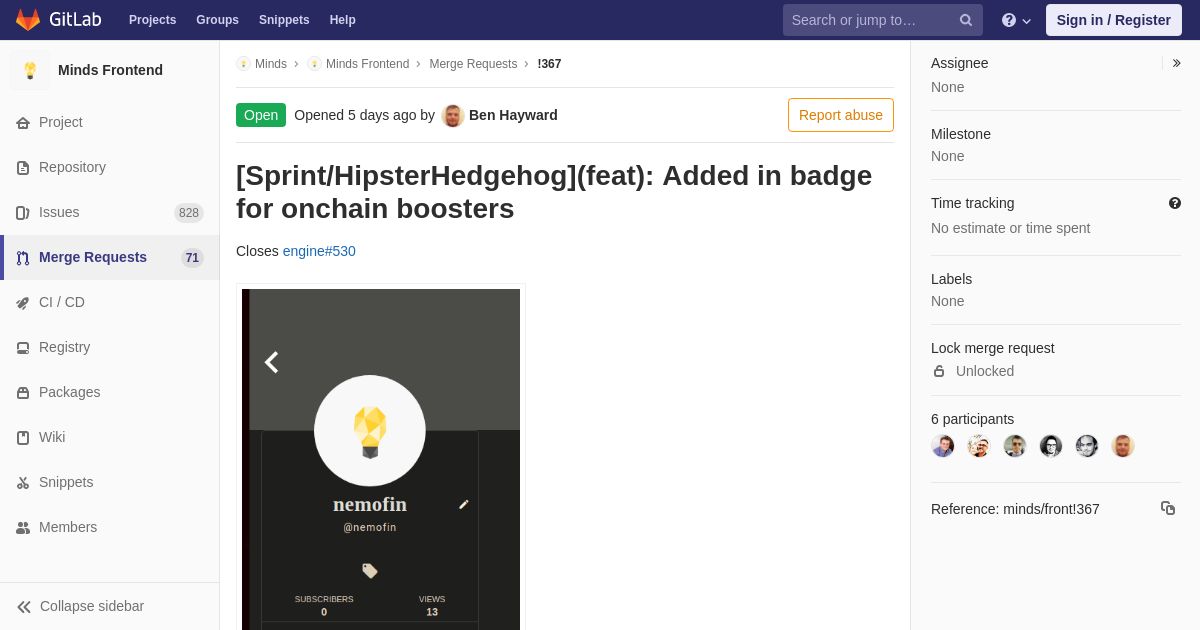
Task: Click the !367 breadcrumb item
Action: [x=549, y=64]
